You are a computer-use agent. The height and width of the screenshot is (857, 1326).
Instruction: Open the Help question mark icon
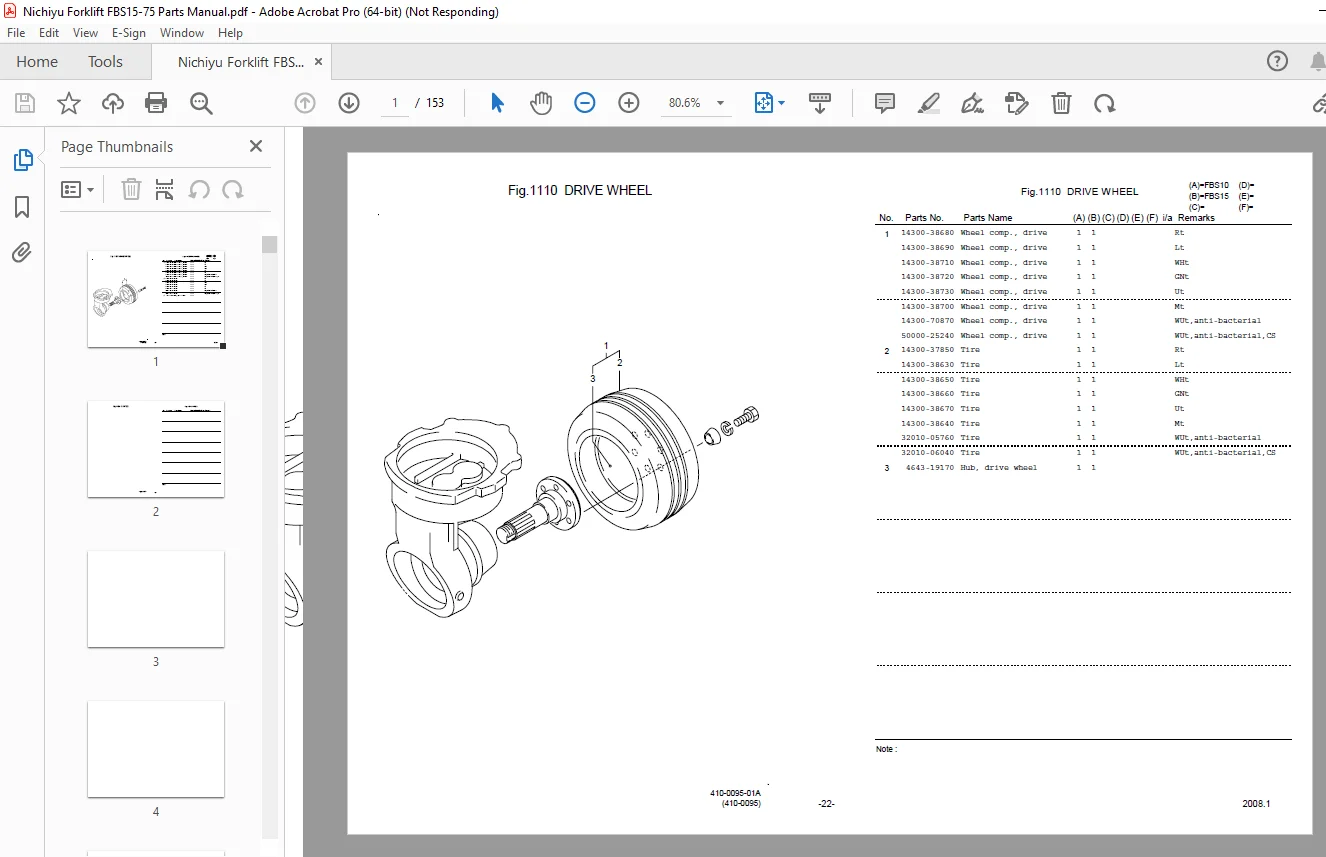(1277, 61)
